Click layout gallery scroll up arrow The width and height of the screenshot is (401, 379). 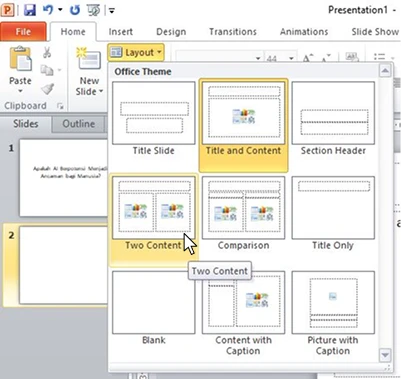[385, 71]
